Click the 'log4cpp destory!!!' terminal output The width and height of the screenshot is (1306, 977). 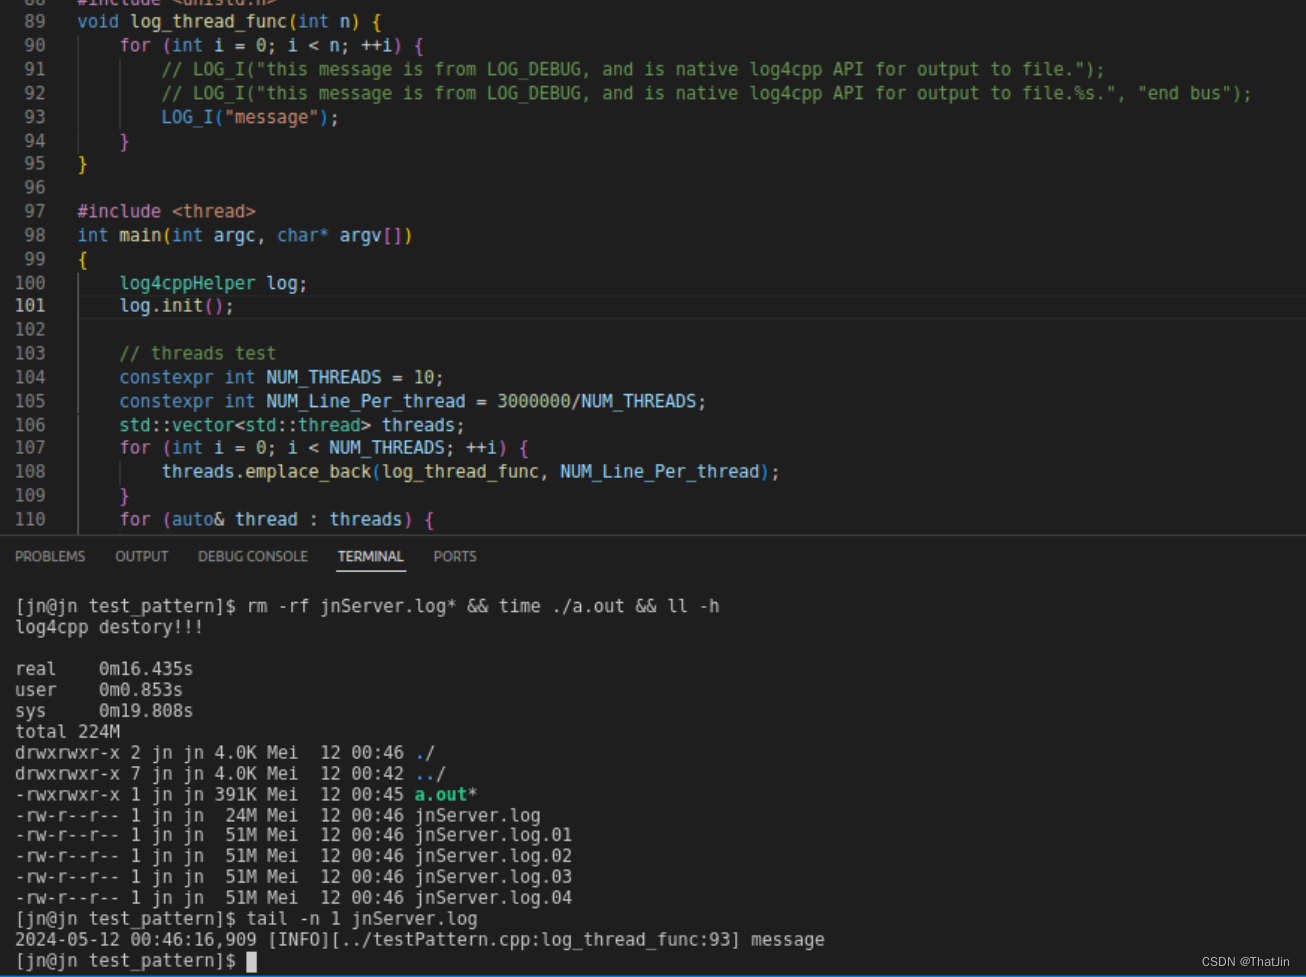(109, 627)
